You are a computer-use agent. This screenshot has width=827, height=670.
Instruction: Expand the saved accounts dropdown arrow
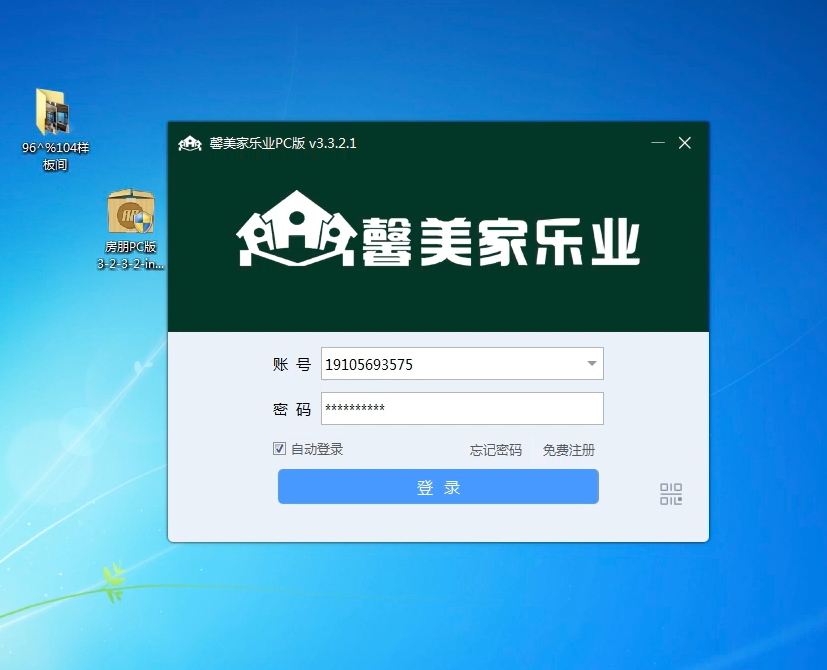(591, 364)
